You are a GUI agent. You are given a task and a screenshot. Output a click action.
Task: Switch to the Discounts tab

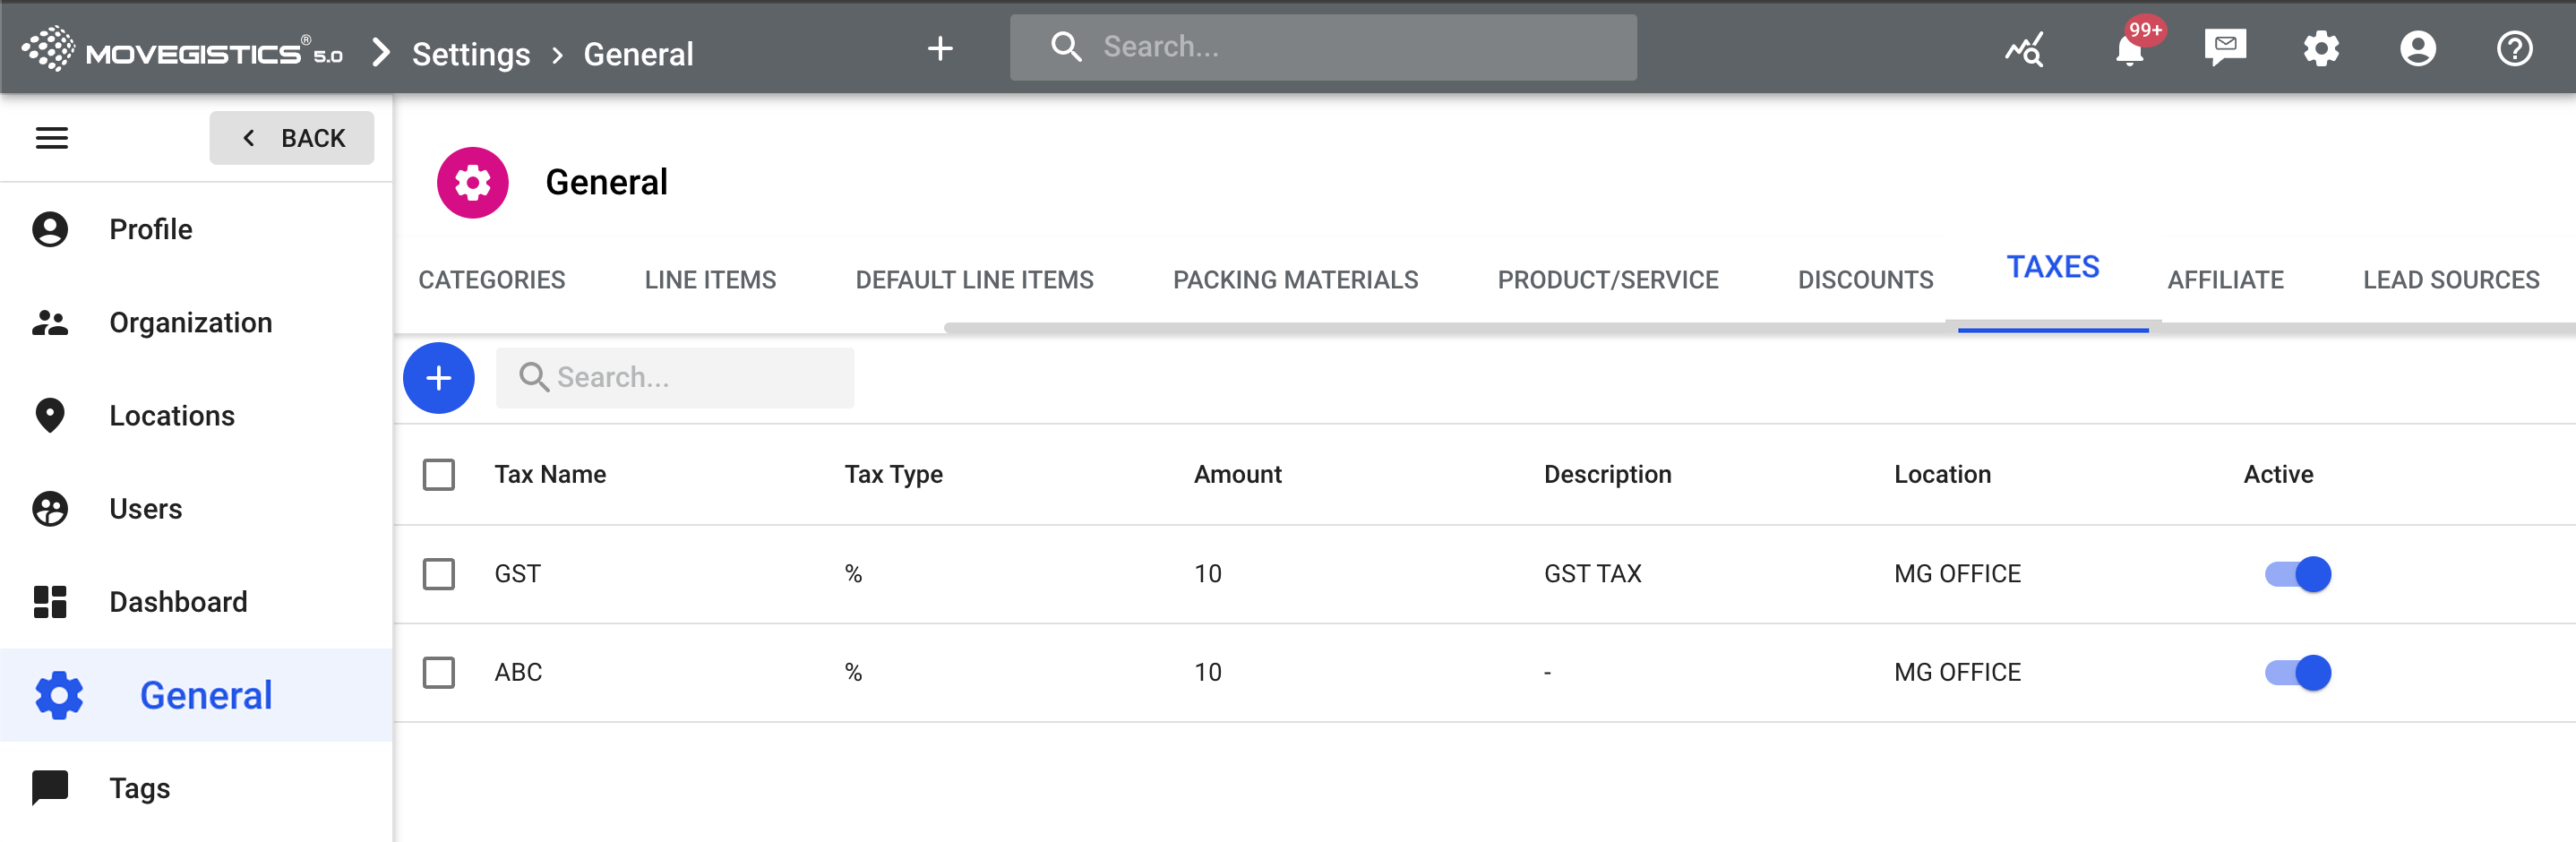[x=1864, y=280]
